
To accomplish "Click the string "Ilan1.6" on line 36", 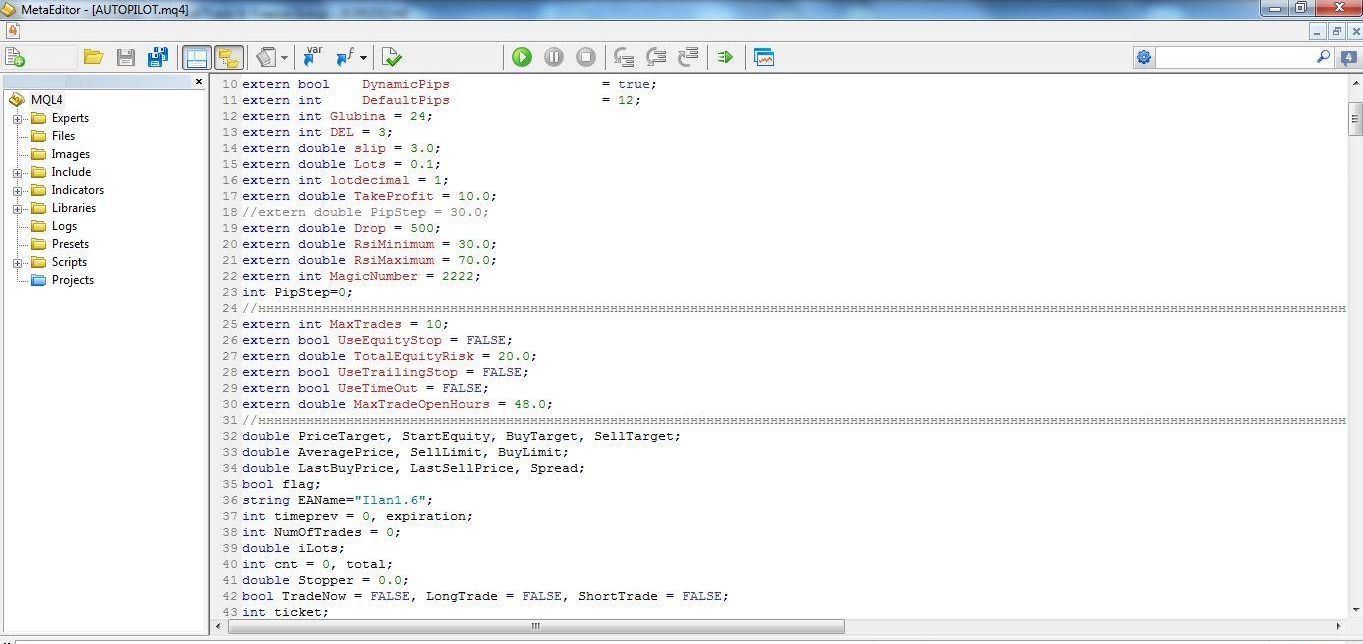I will [393, 500].
